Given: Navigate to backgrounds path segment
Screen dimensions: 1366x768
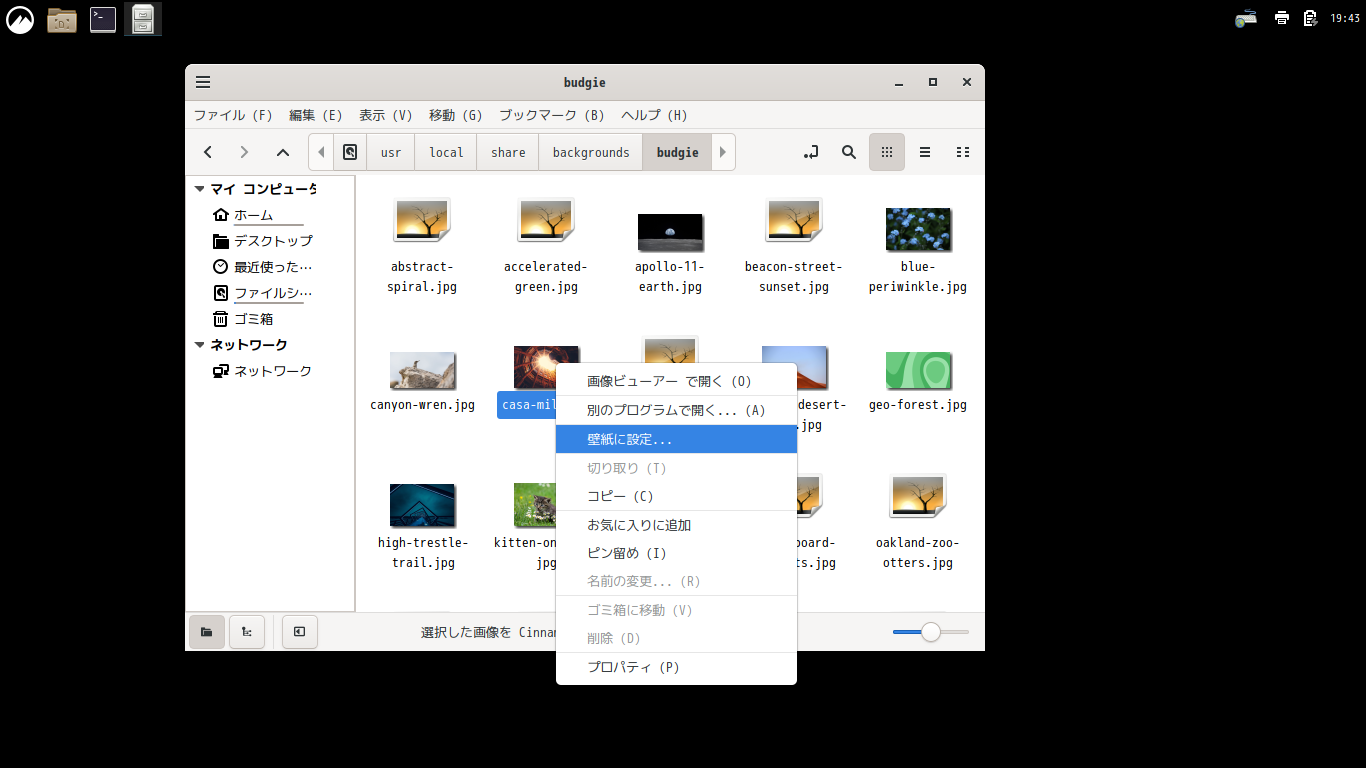Looking at the screenshot, I should (x=591, y=152).
